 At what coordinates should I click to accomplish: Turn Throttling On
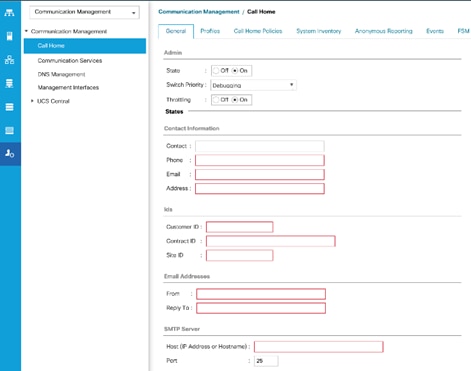click(235, 100)
